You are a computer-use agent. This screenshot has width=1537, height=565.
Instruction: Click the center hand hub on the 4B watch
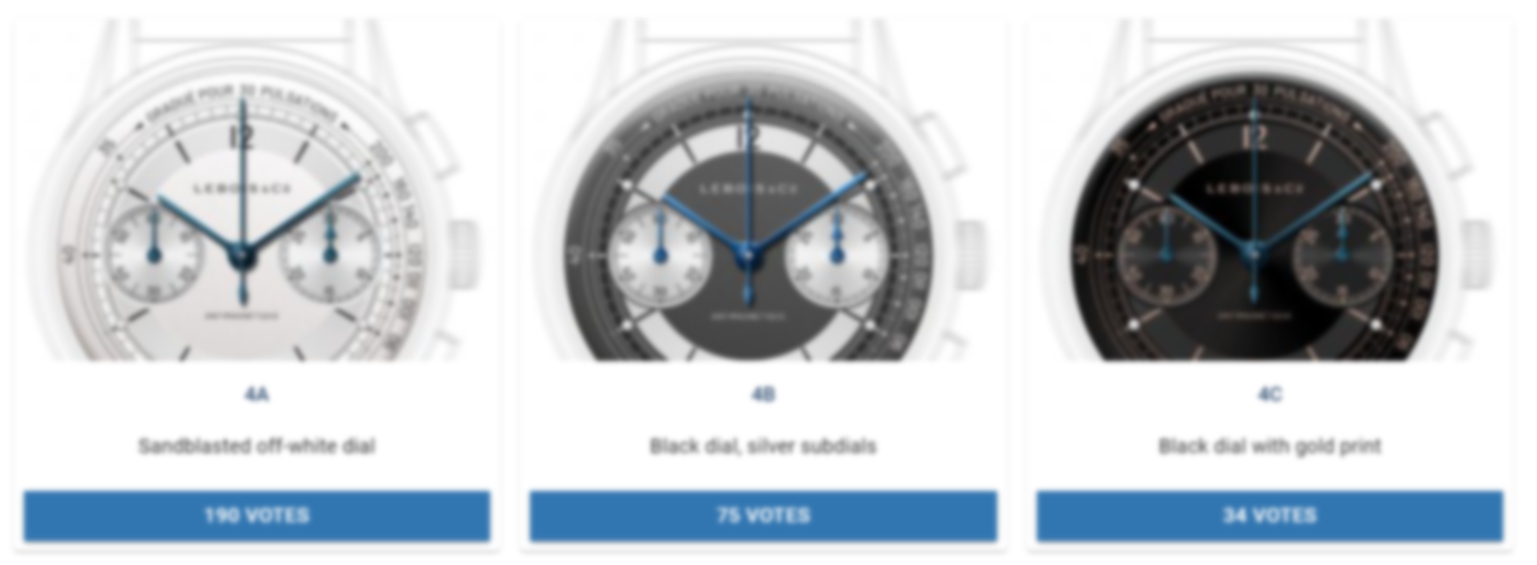click(747, 257)
